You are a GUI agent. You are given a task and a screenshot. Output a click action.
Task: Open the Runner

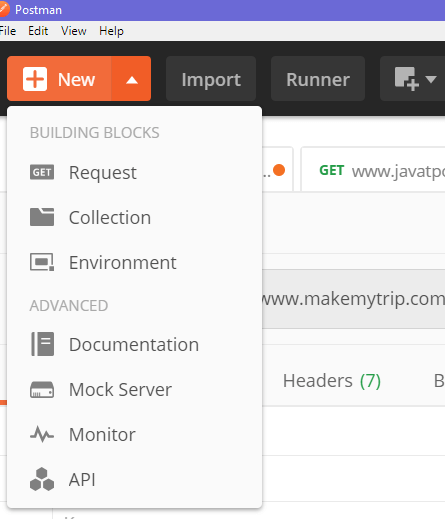coord(318,79)
